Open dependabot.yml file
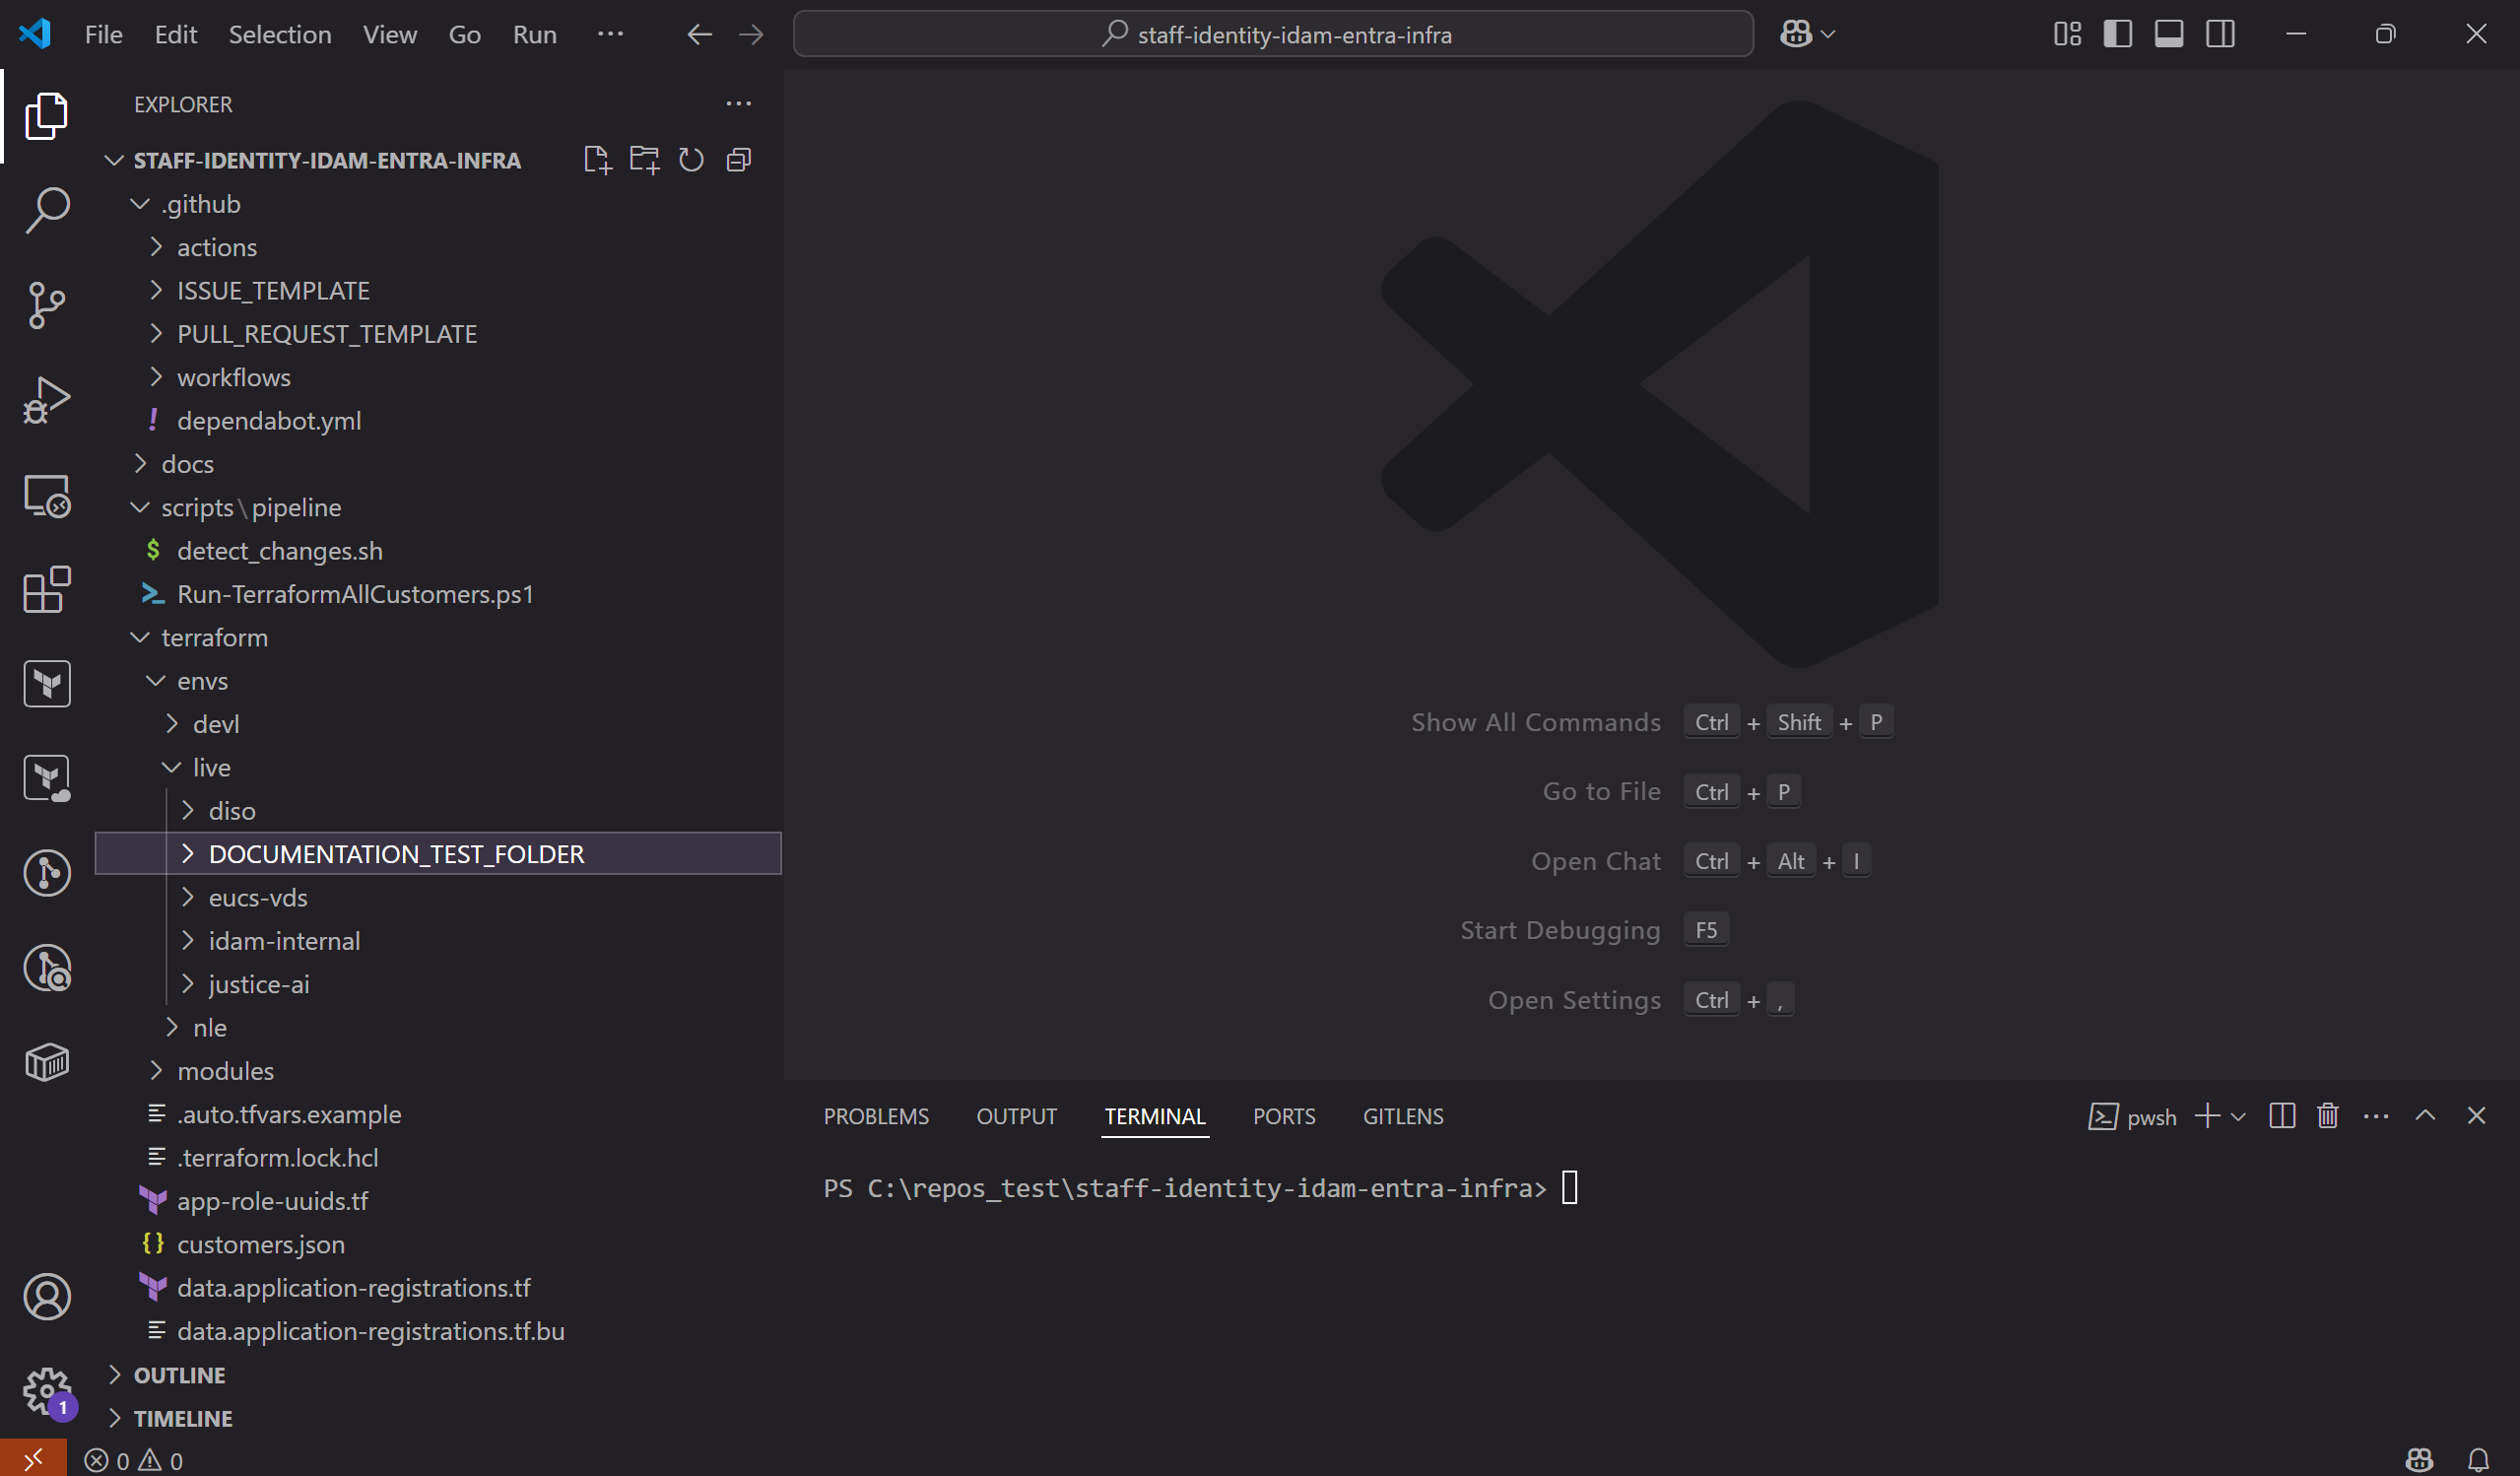The image size is (2520, 1476). pyautogui.click(x=438, y=421)
